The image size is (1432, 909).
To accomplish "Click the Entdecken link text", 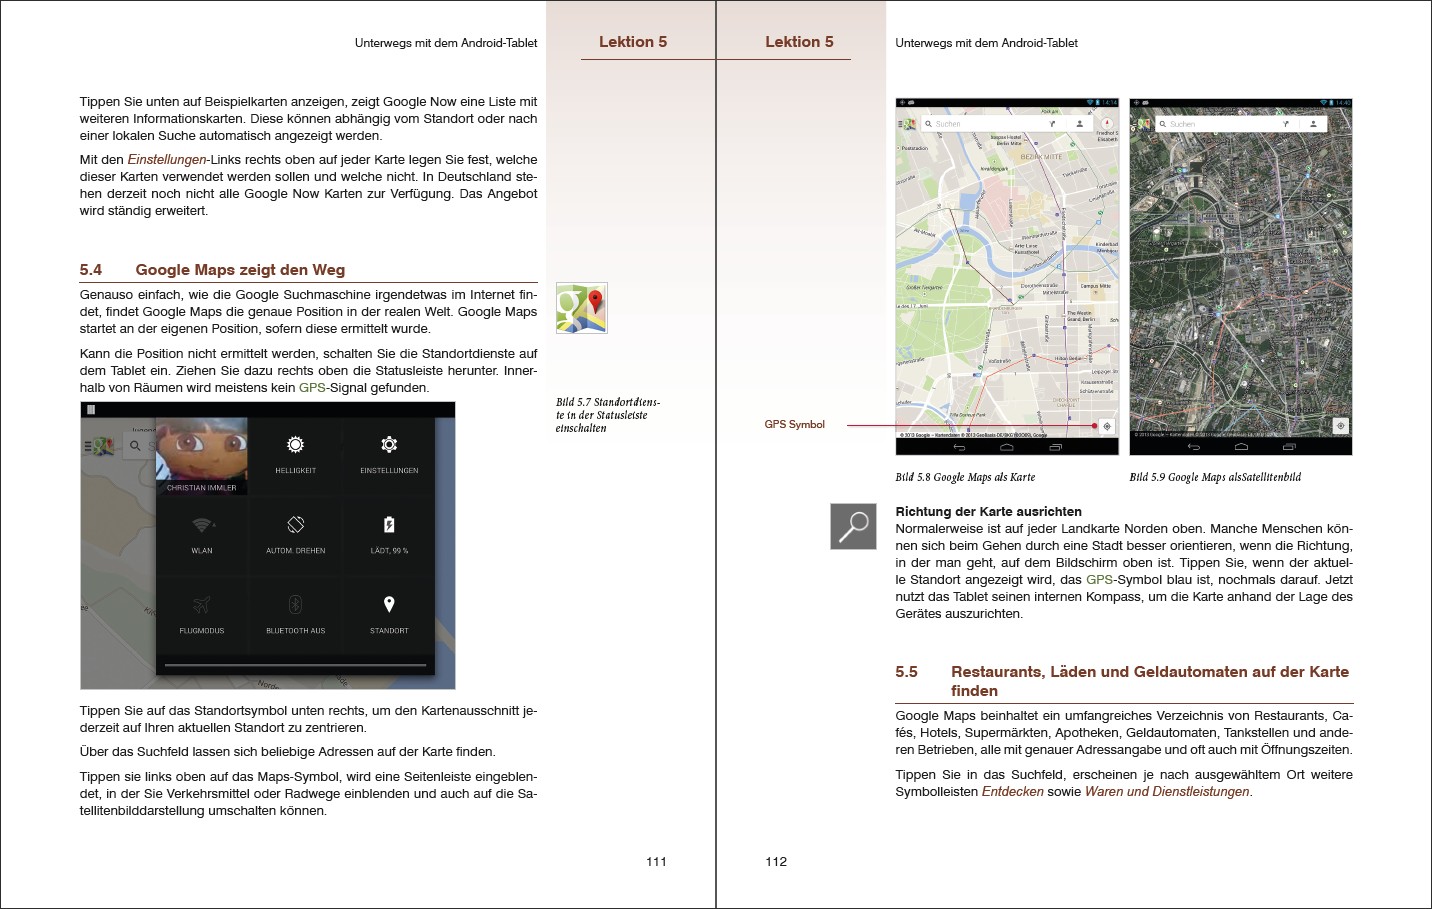I will (1012, 792).
